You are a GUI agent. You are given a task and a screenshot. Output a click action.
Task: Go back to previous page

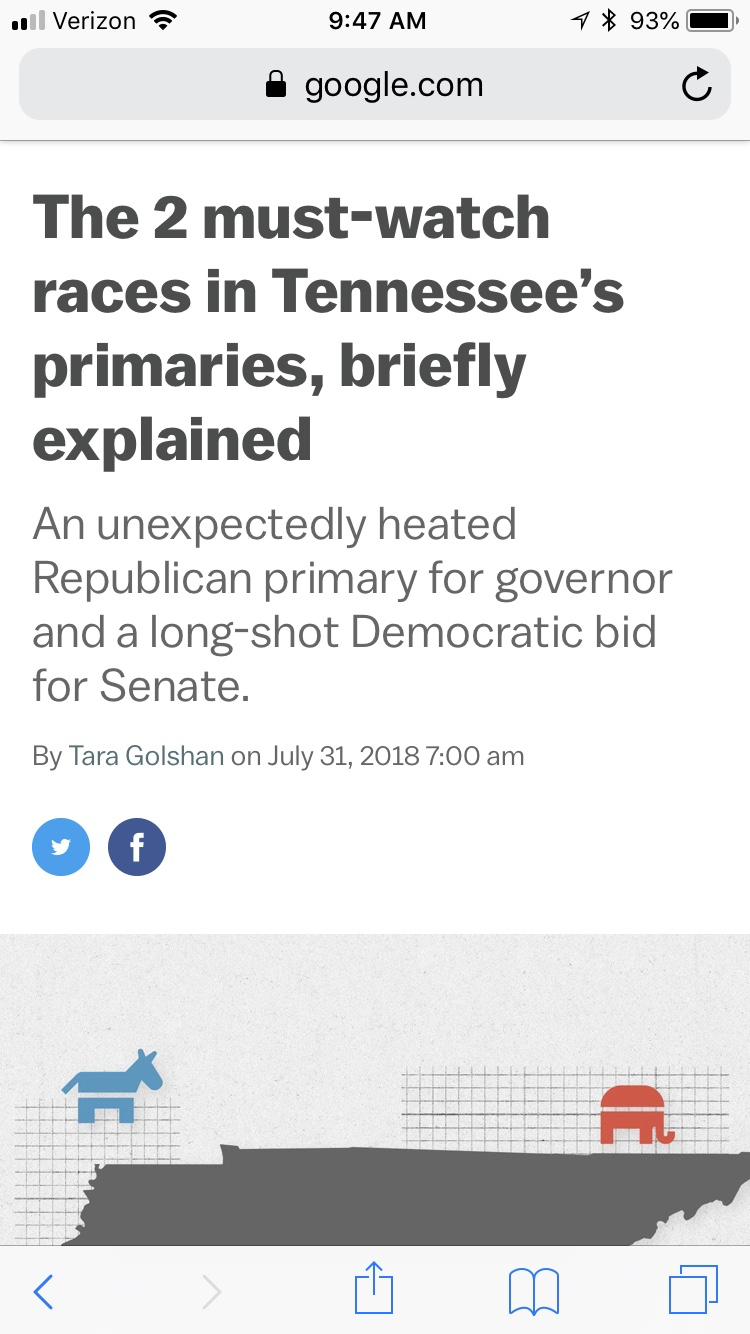tap(43, 1292)
